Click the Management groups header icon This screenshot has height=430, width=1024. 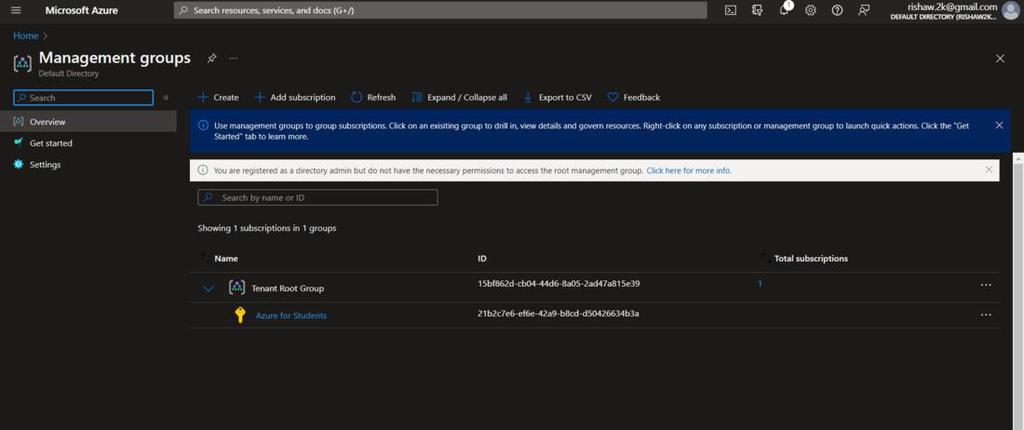pos(22,63)
